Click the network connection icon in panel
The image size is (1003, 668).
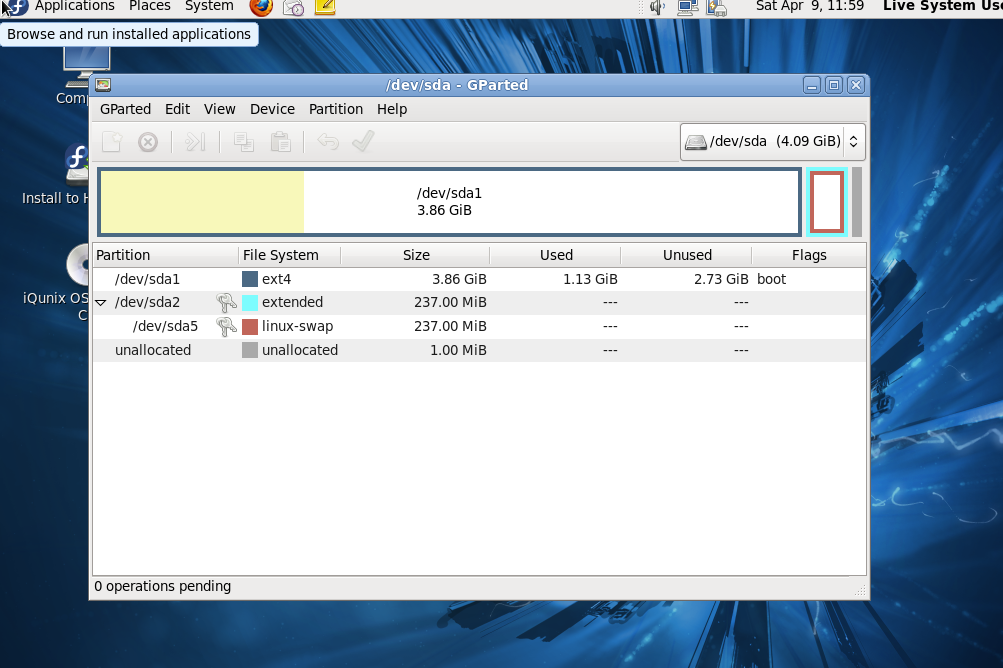pos(688,7)
